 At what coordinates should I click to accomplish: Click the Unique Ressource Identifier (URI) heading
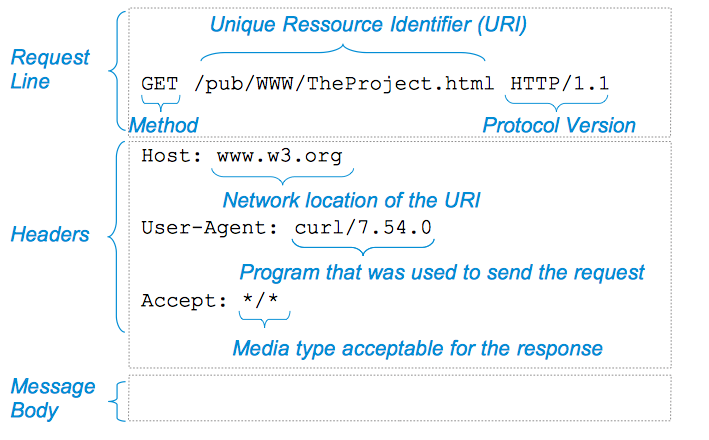tap(368, 24)
